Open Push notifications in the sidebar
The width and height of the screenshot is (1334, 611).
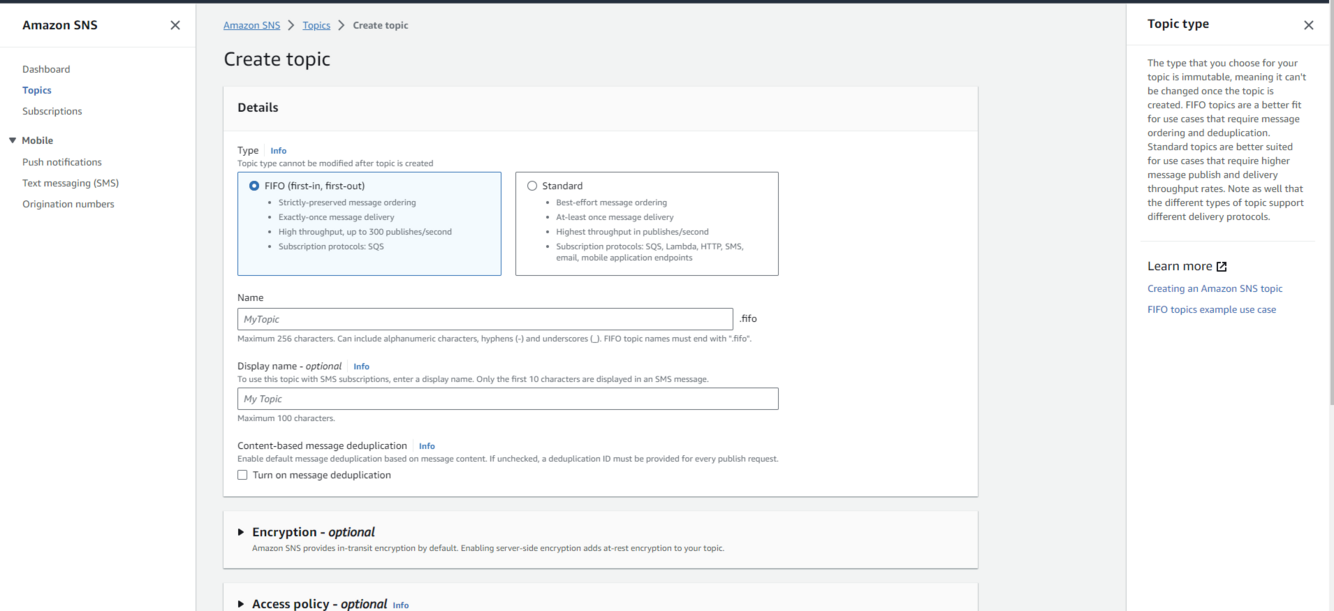coord(62,162)
